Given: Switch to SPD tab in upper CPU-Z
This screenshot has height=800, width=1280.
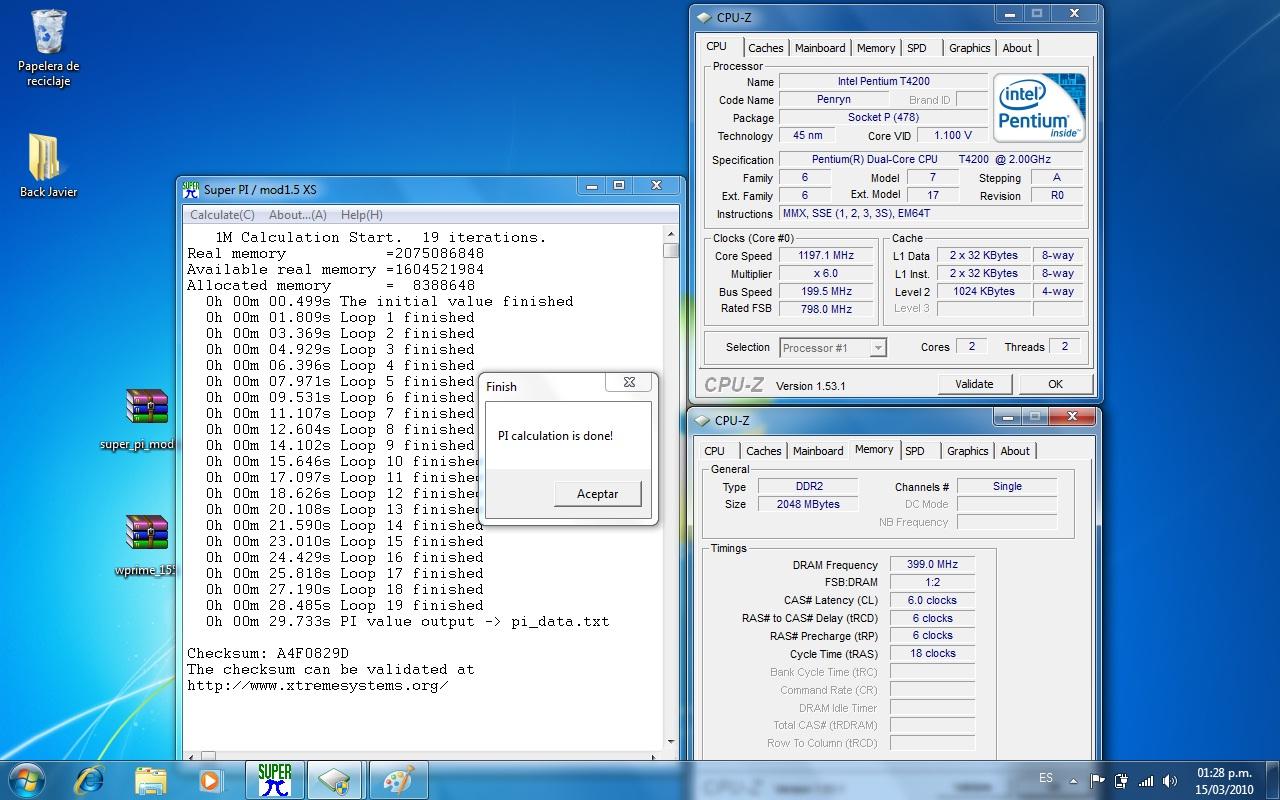Looking at the screenshot, I should tap(917, 48).
